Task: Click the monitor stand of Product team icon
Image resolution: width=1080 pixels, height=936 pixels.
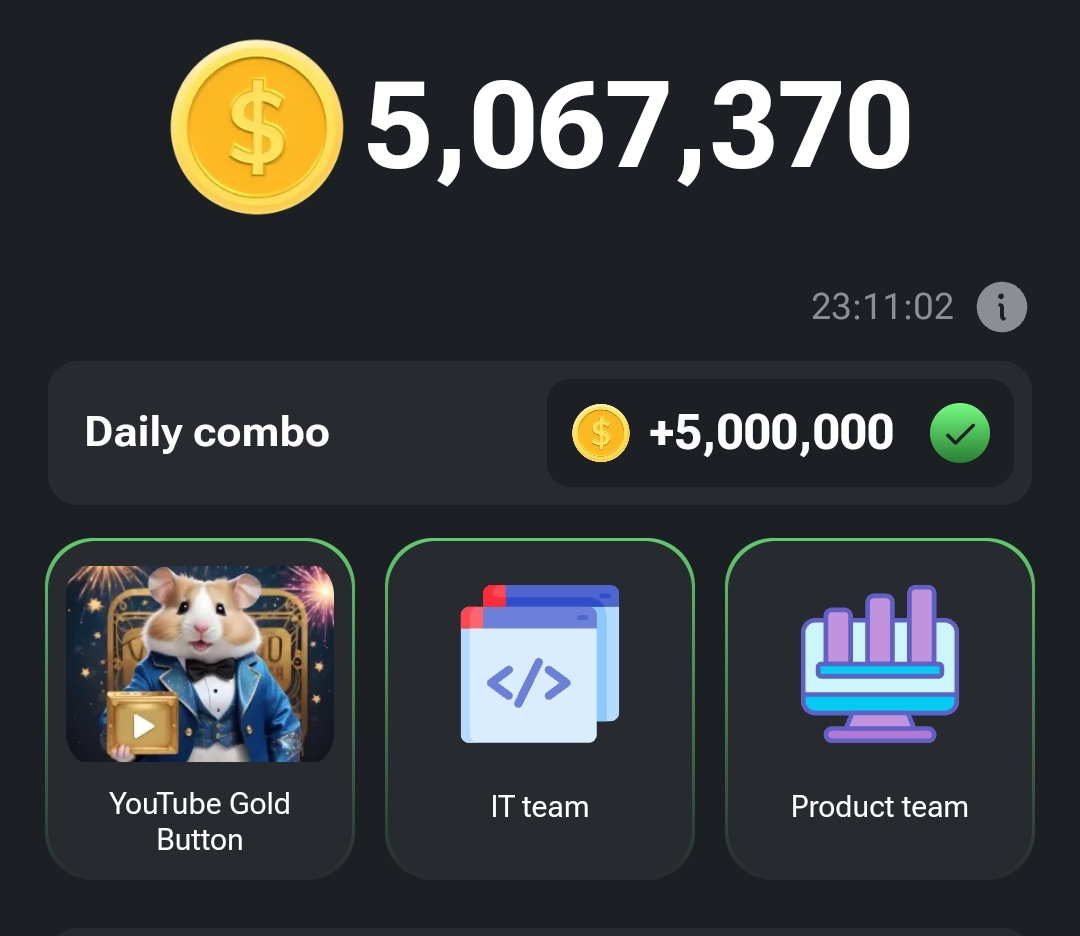Action: point(880,728)
